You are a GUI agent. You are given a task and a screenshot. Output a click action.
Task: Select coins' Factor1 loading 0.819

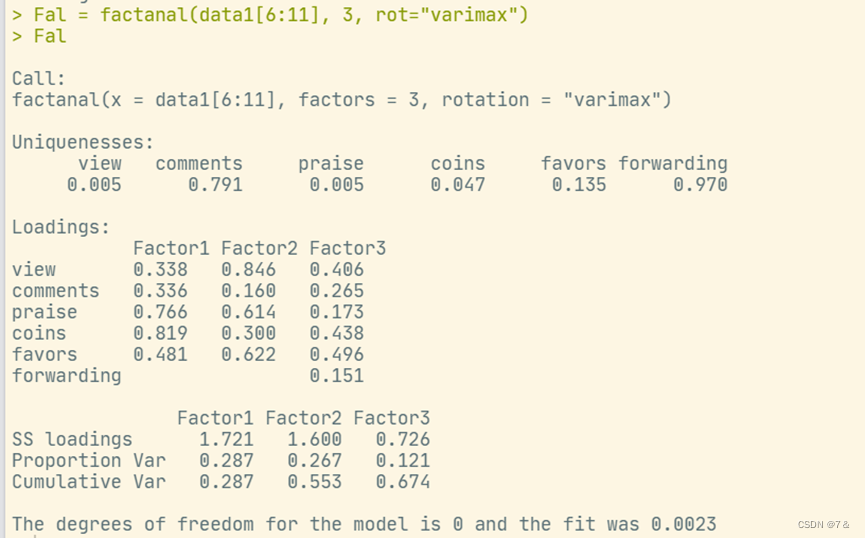click(x=160, y=333)
